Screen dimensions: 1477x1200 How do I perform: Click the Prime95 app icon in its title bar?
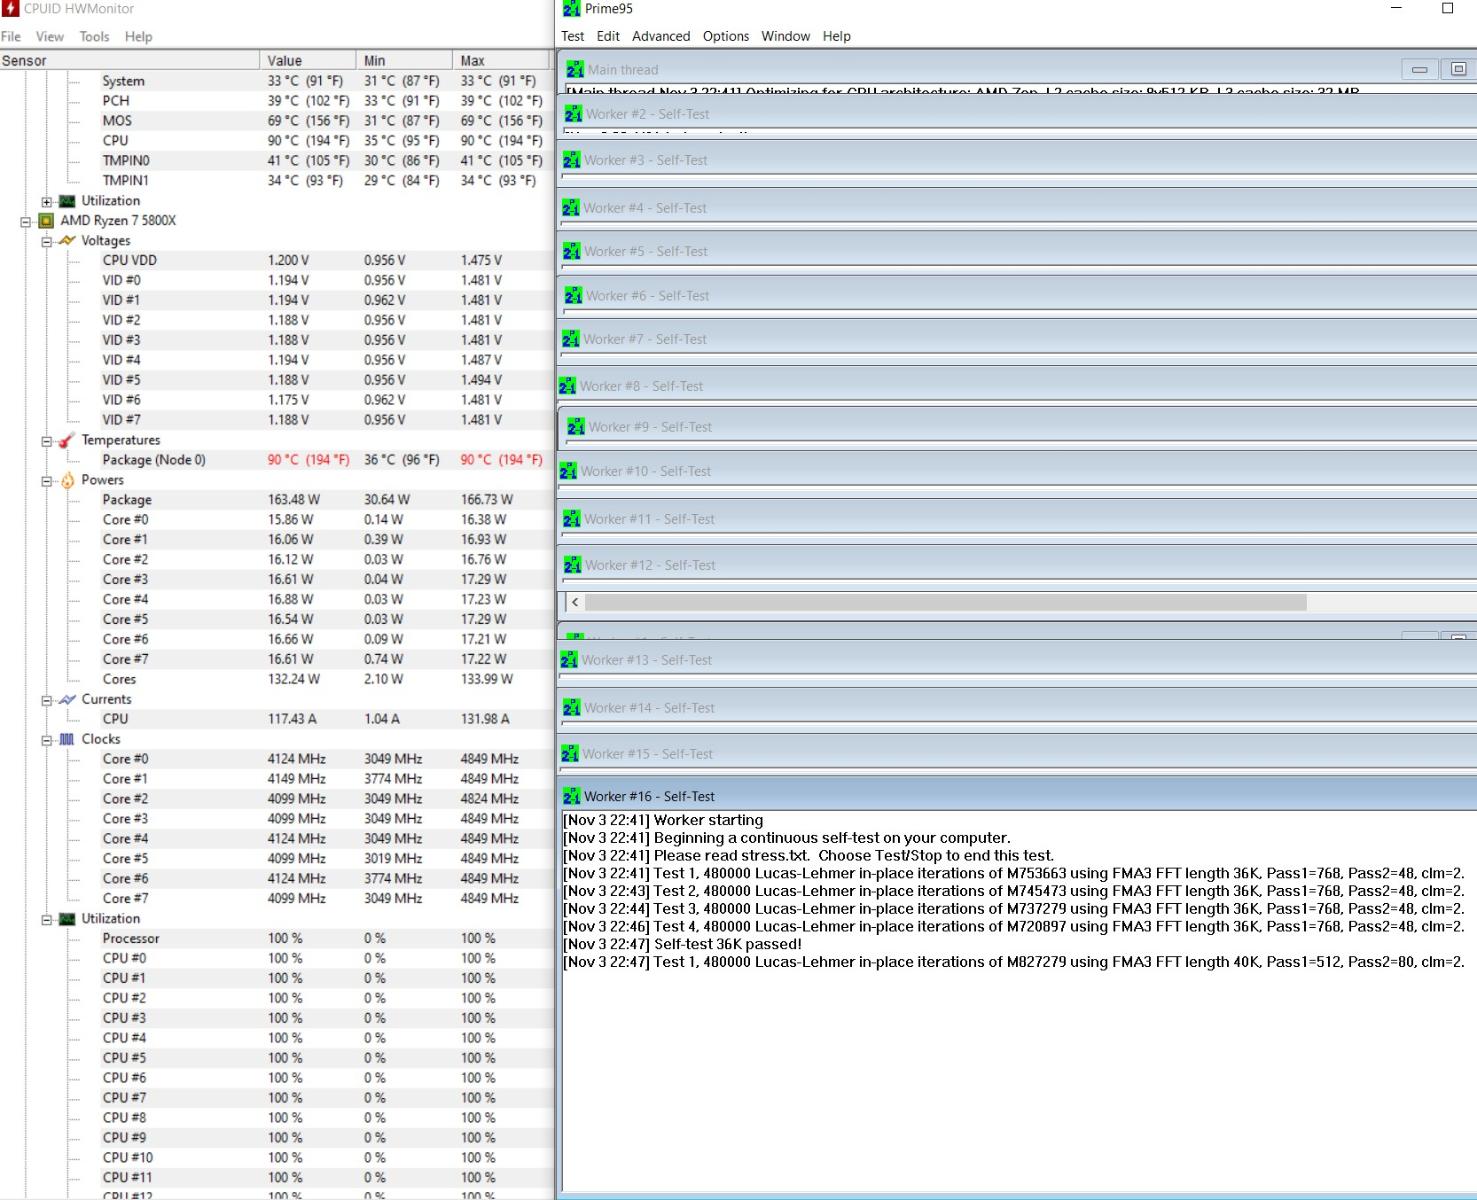coord(572,9)
